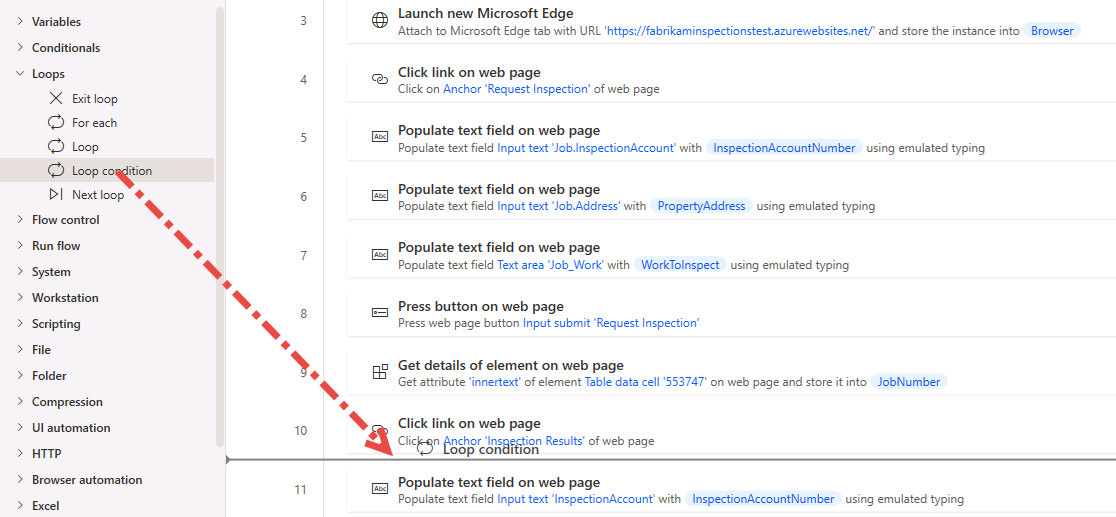
Task: Click the text field icon on step 5
Action: (x=380, y=138)
